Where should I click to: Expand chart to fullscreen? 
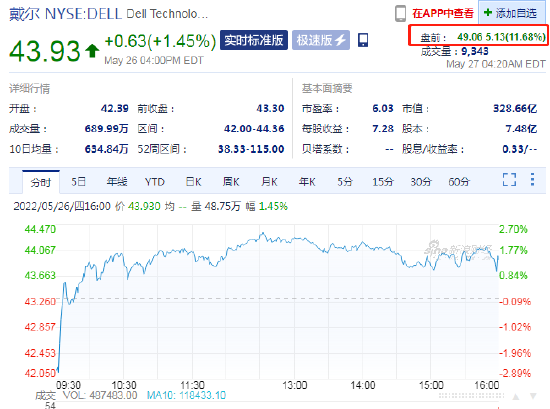(x=509, y=180)
